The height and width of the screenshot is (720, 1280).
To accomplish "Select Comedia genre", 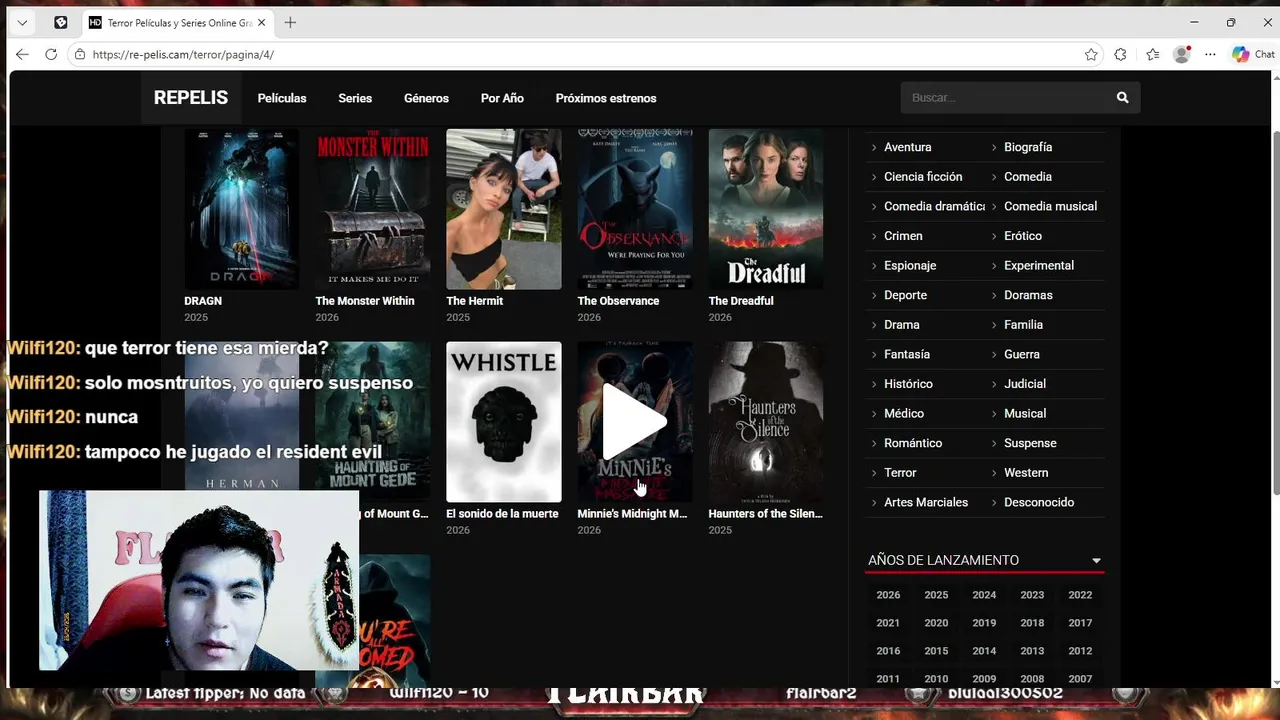I will click(1028, 177).
